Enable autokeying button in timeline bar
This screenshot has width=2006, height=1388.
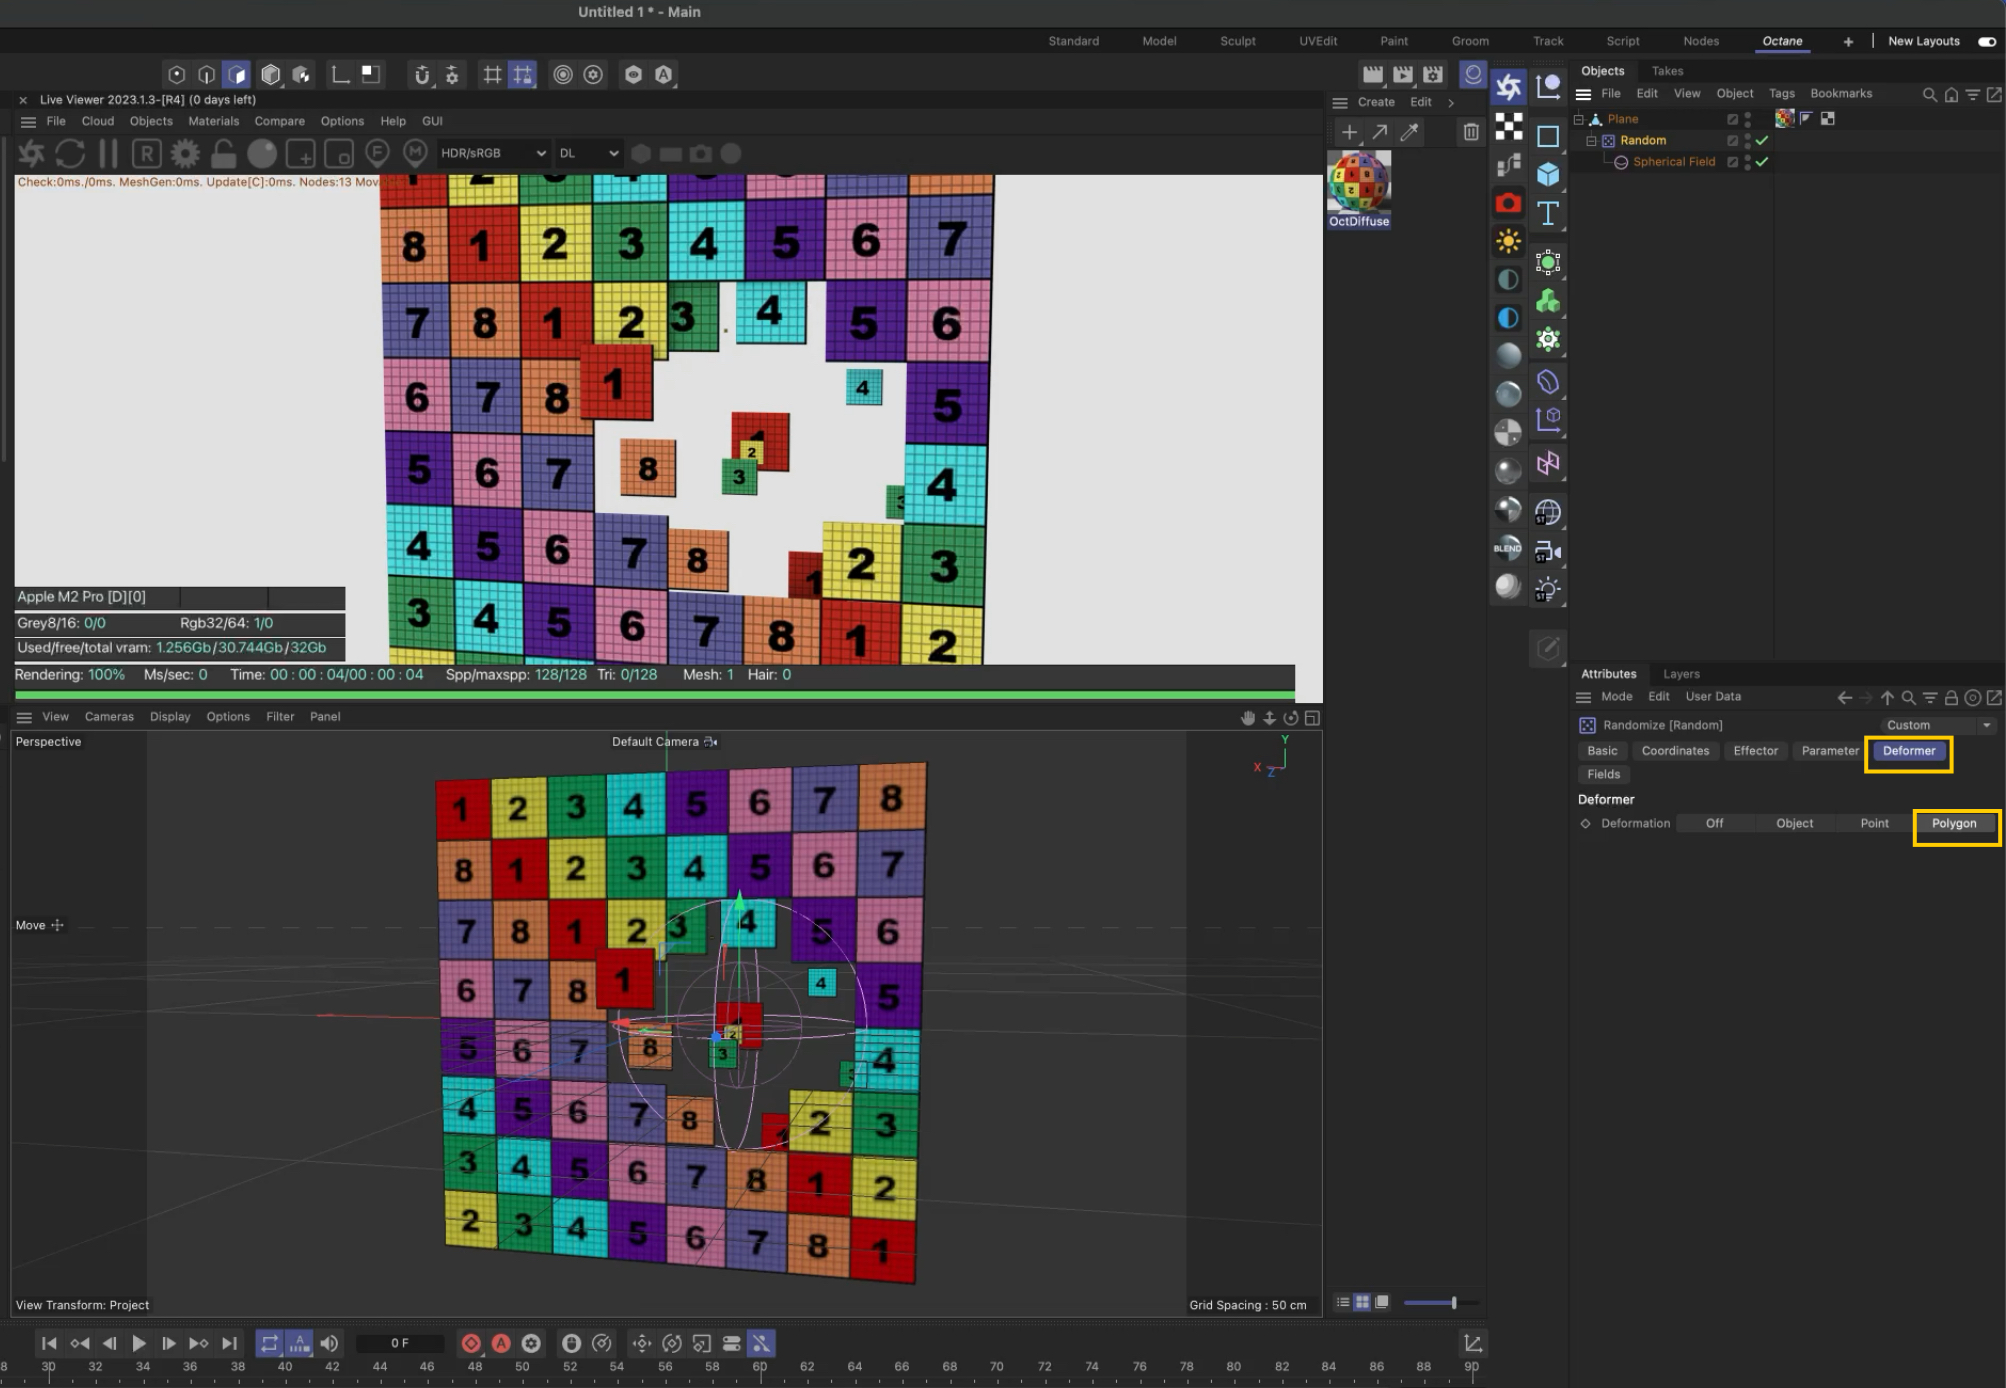click(501, 1343)
